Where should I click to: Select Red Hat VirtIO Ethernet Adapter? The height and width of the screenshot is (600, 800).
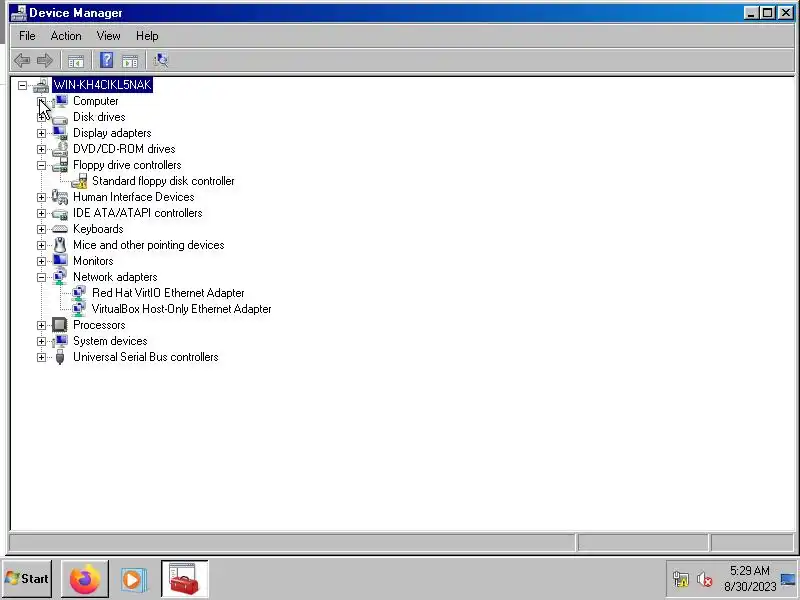168,293
